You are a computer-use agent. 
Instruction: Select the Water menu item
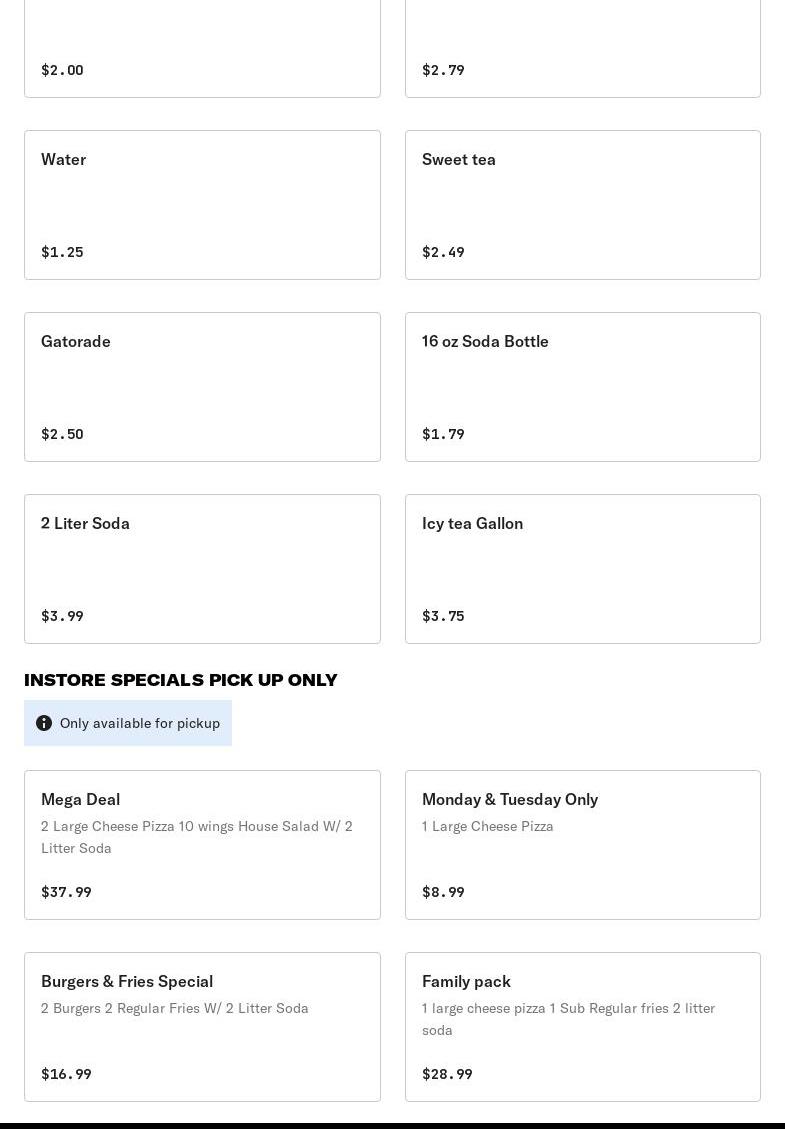pos(202,204)
